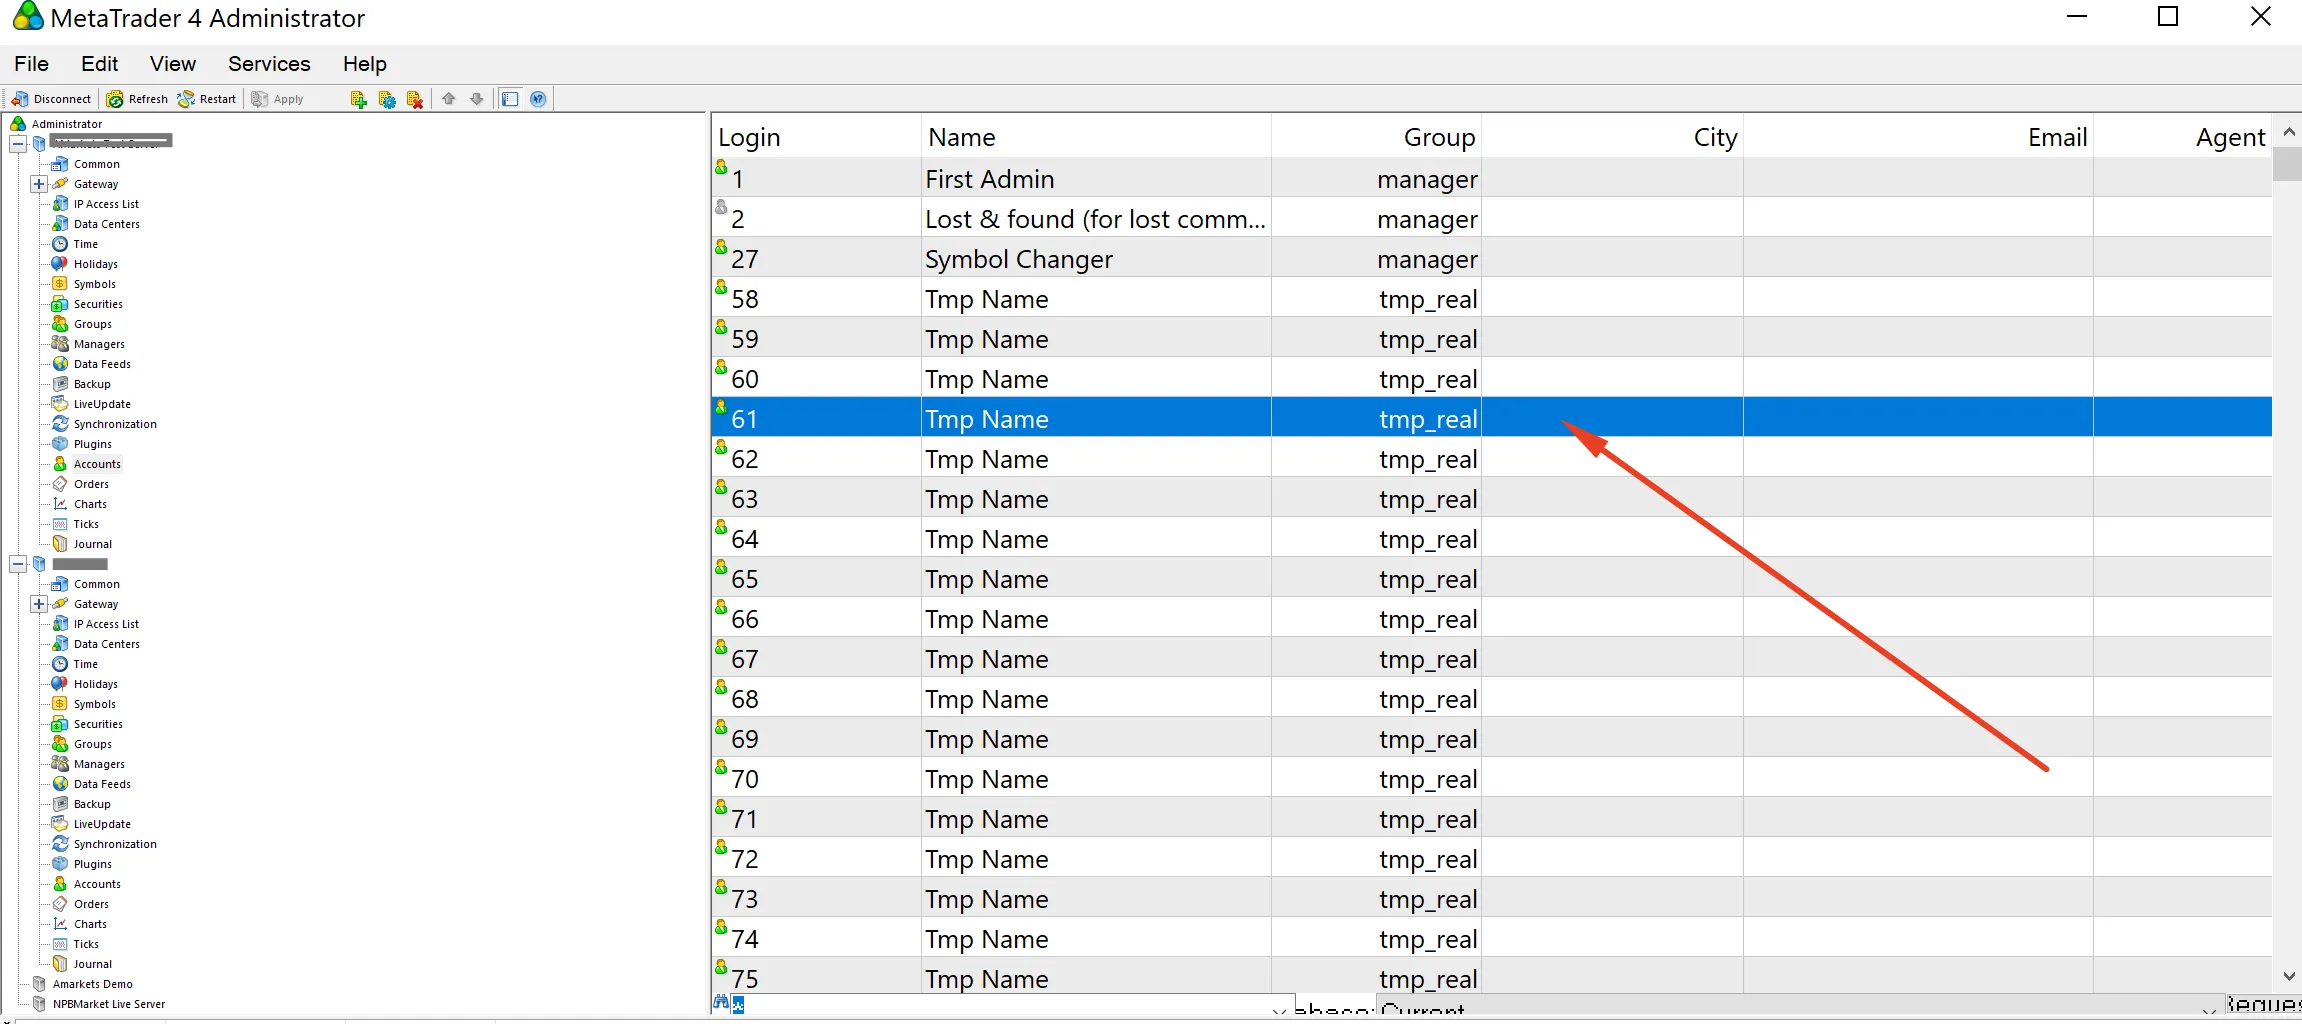This screenshot has width=2302, height=1024.
Task: Open the Services menu
Action: 269,64
